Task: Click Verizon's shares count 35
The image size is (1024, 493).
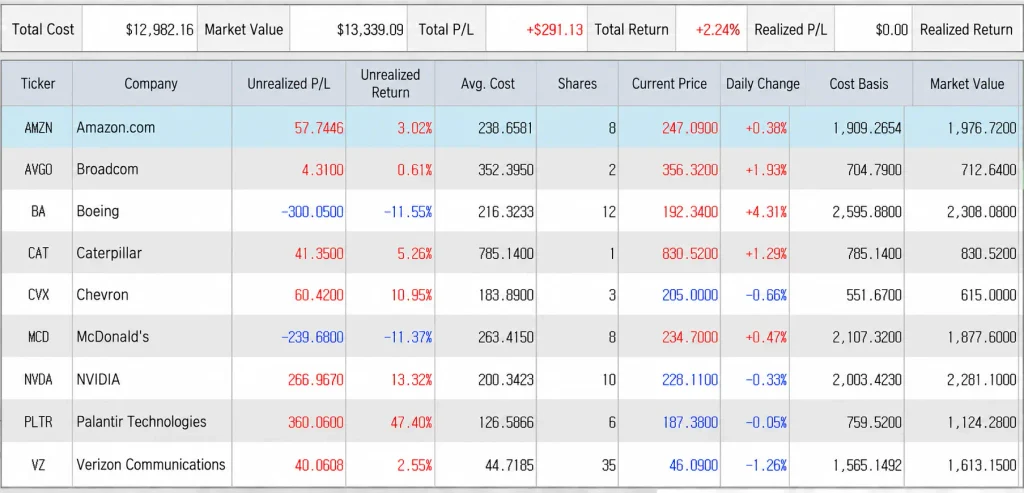Action: [609, 465]
